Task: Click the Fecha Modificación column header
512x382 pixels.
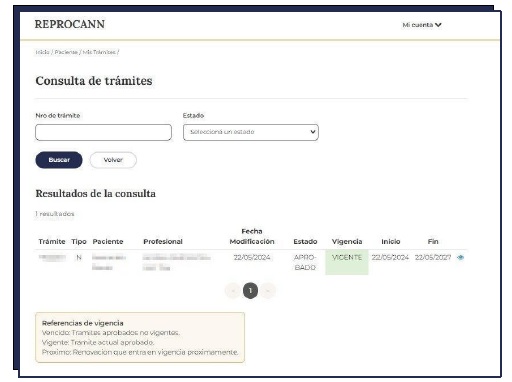Action: pyautogui.click(x=252, y=236)
